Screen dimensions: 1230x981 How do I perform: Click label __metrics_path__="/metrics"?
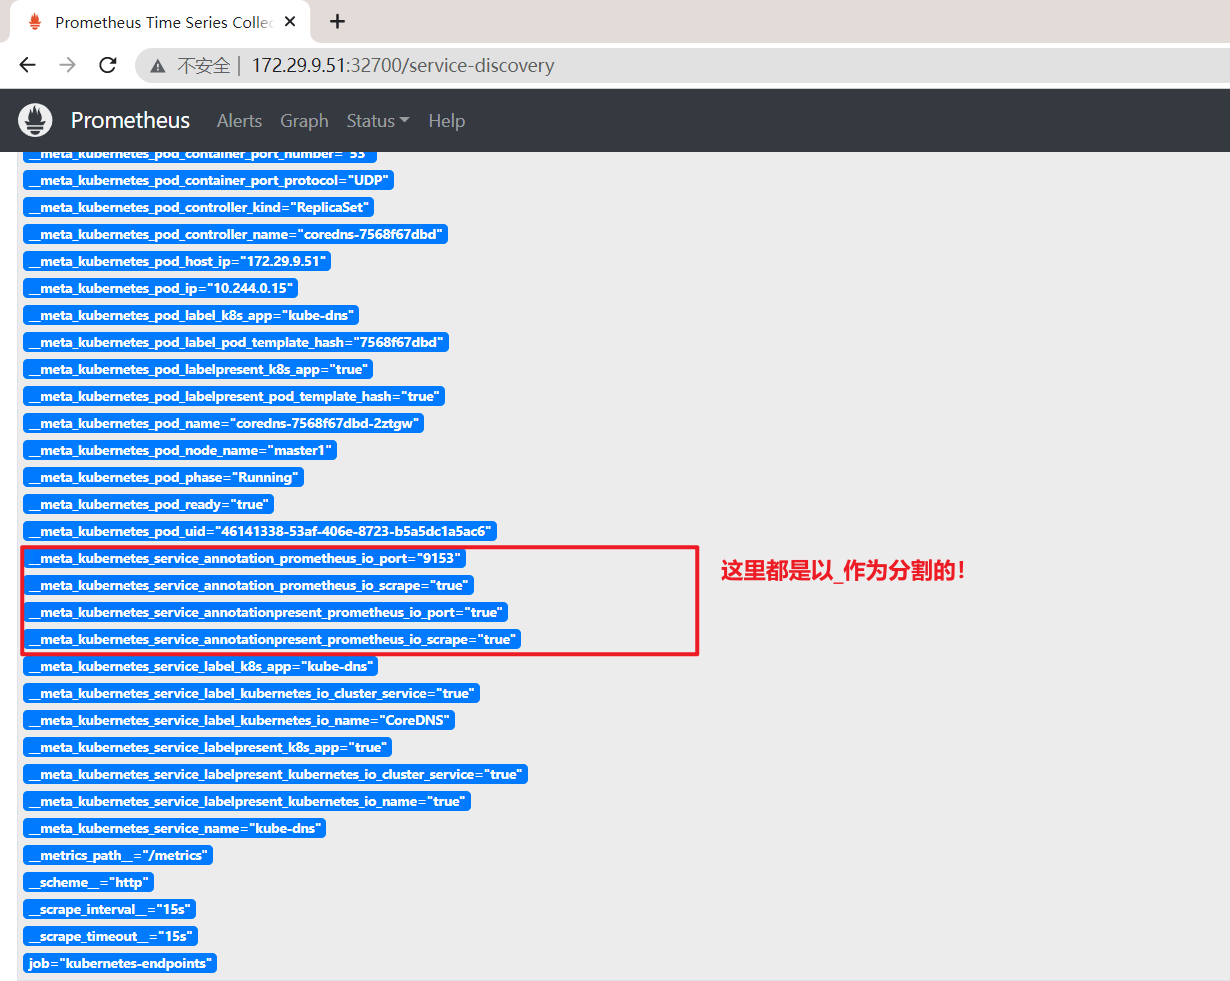click(118, 855)
